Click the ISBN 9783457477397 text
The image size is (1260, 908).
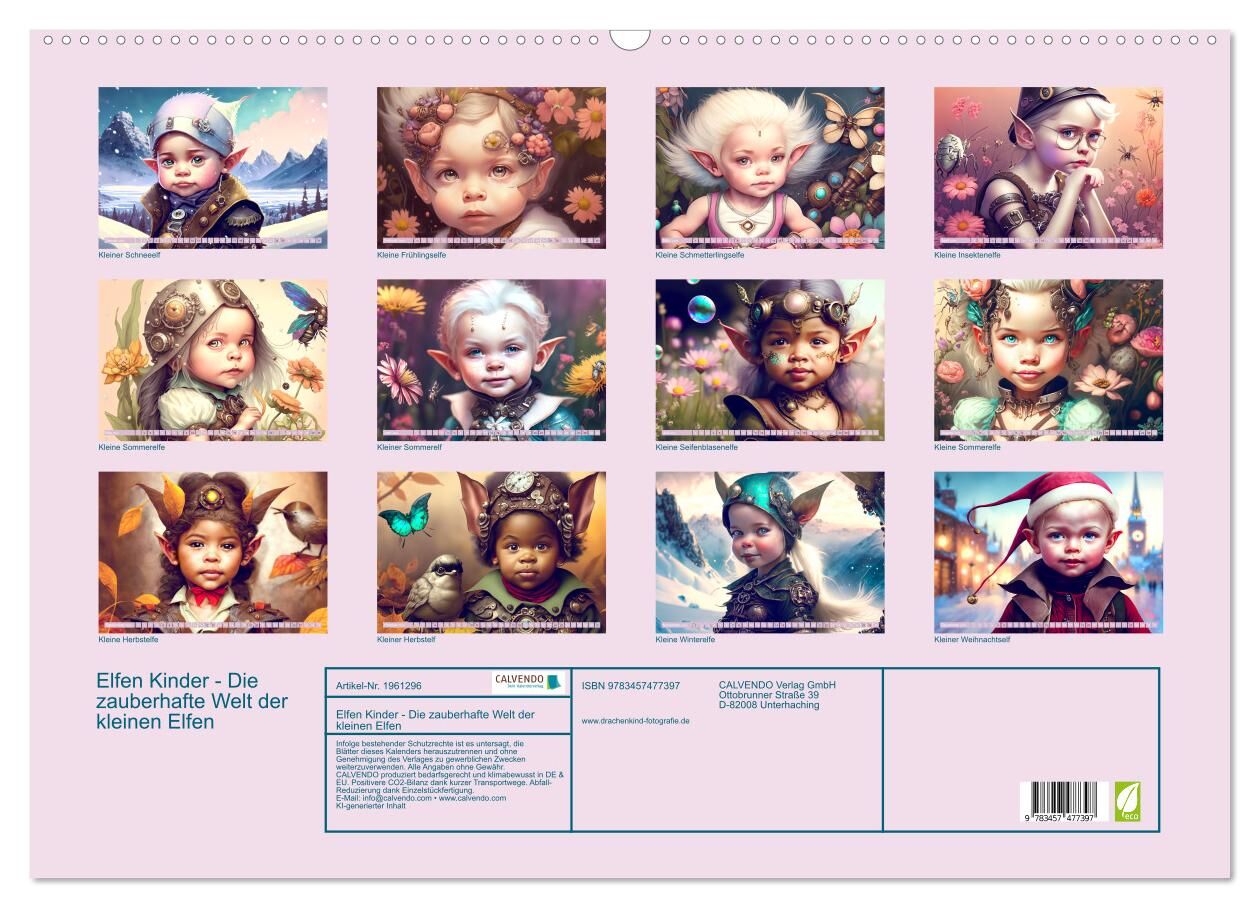coord(630,685)
